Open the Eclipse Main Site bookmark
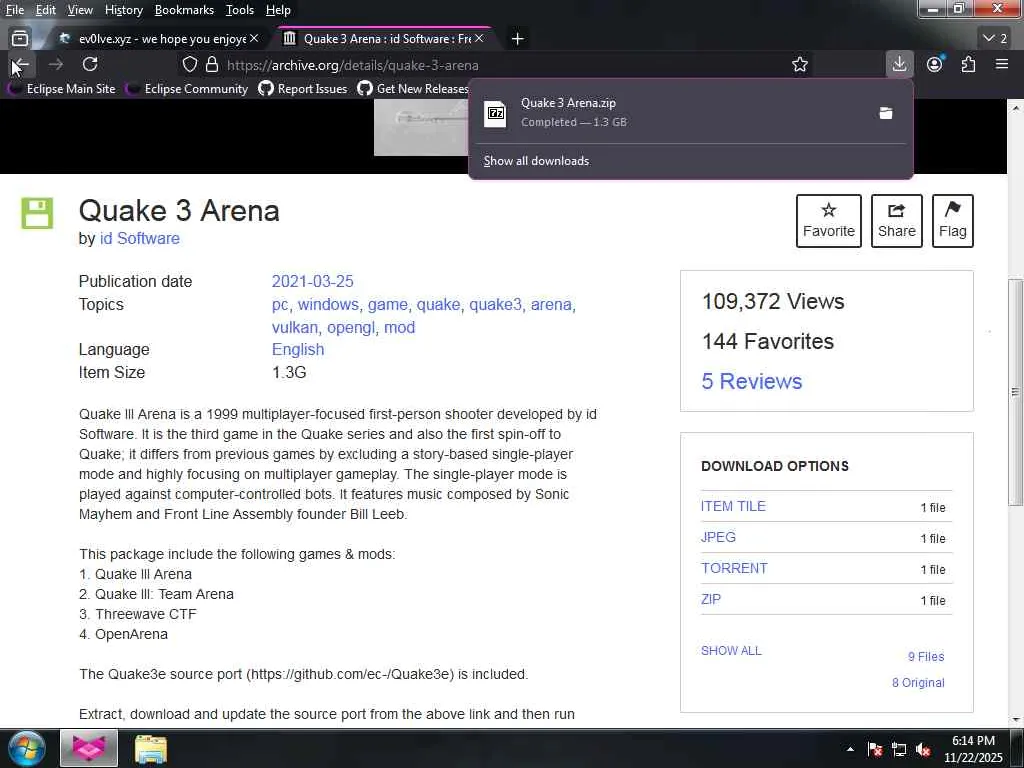Screen dimensions: 1024x768 coord(63,88)
